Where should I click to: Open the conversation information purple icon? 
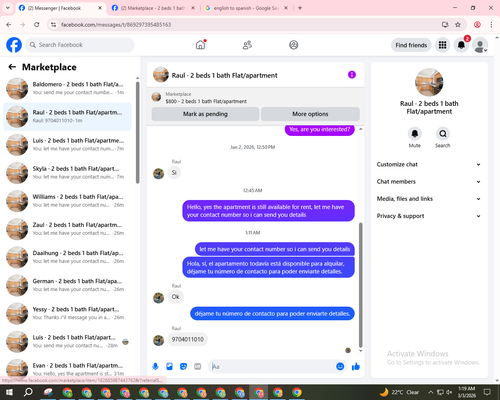coord(352,75)
